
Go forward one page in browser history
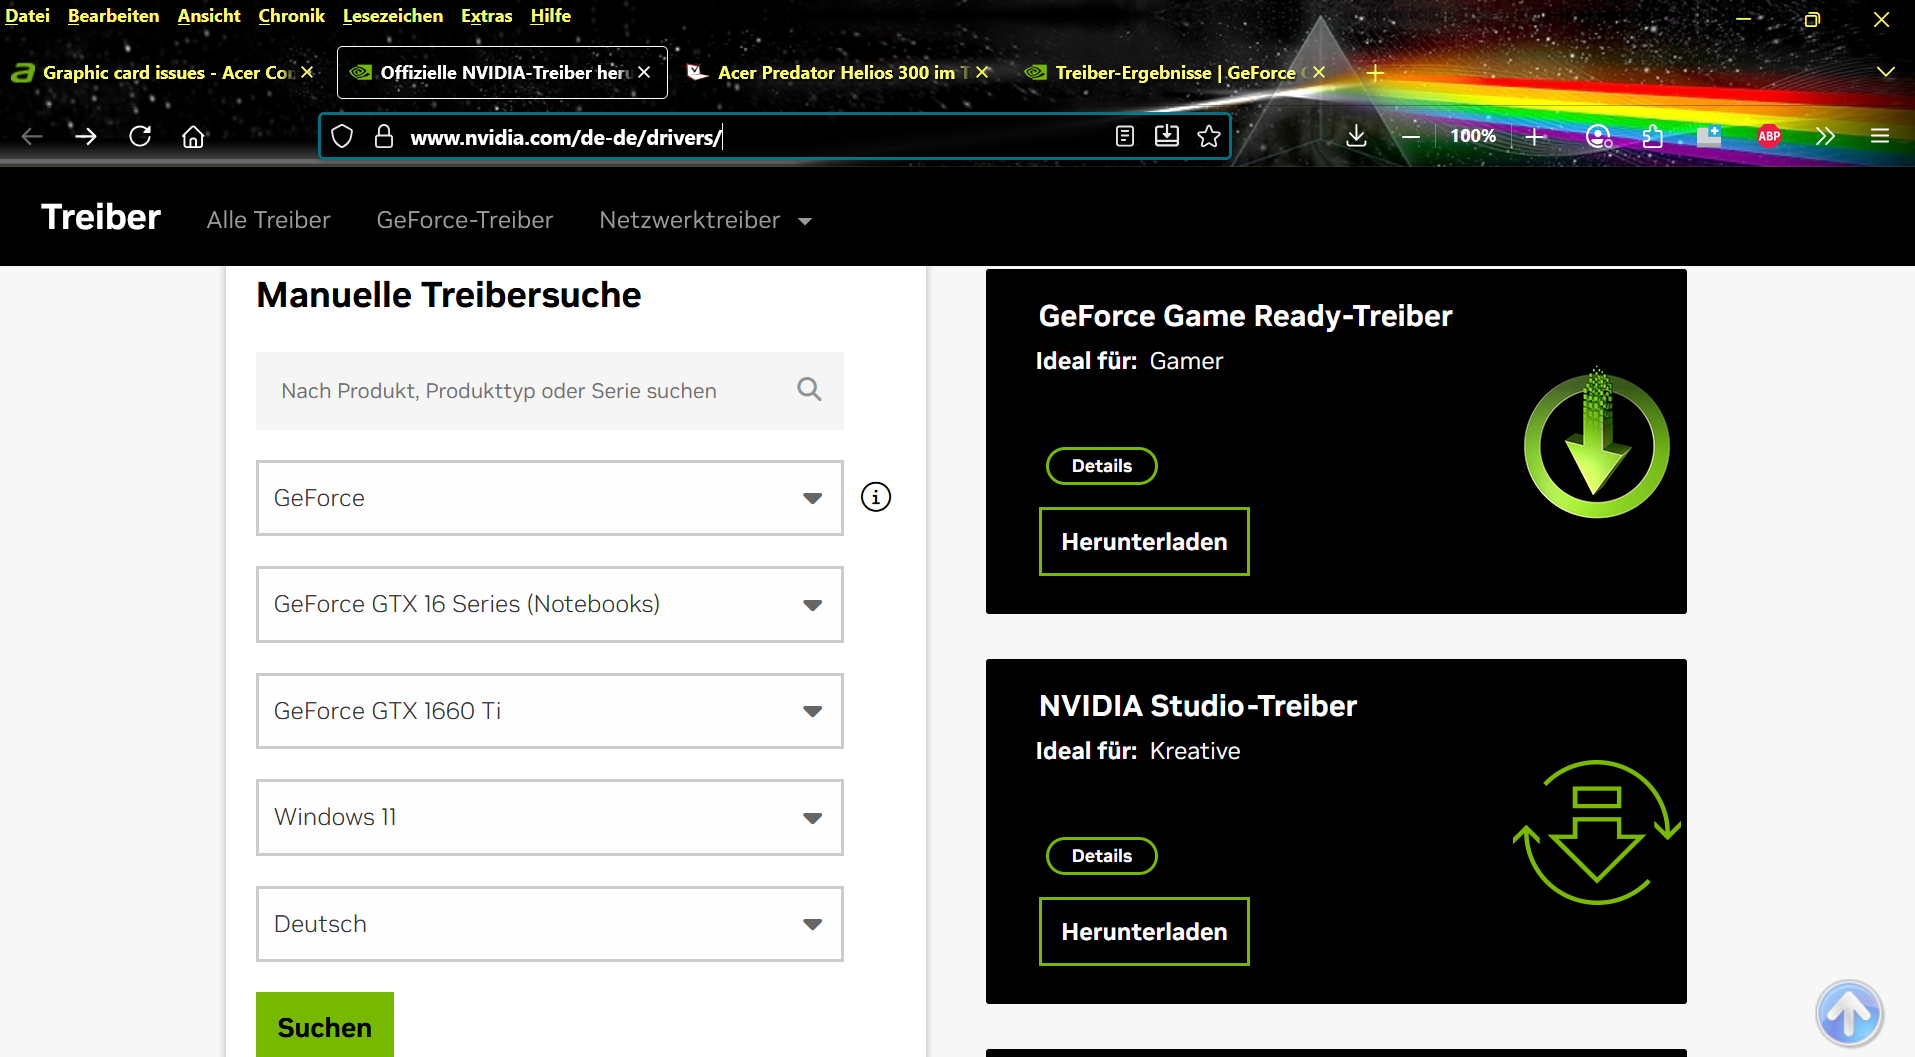click(x=86, y=136)
